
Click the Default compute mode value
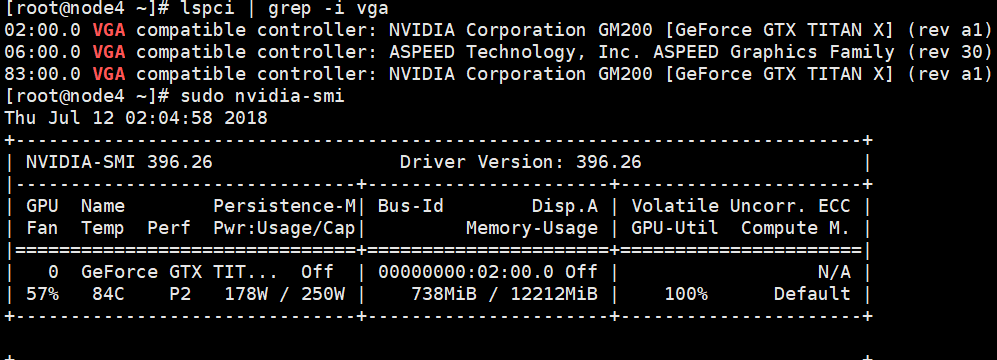pos(812,294)
